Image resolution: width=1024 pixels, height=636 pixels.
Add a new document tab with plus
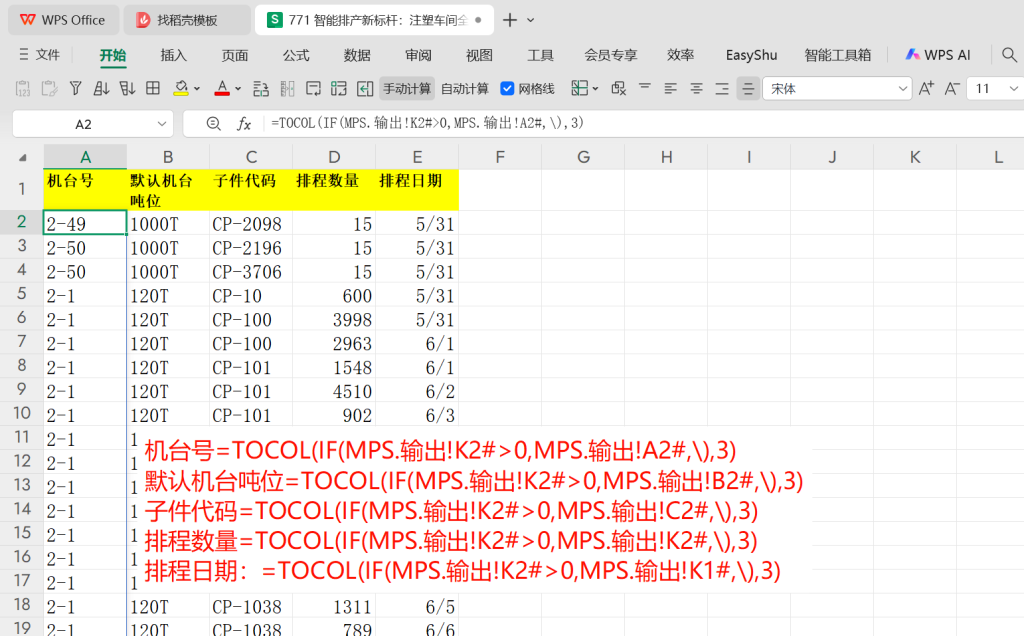pyautogui.click(x=509, y=20)
